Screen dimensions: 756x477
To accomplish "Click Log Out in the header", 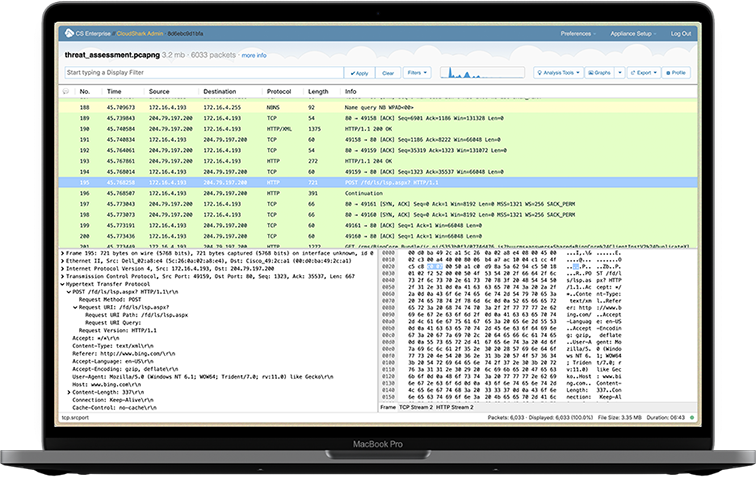I will [x=680, y=34].
